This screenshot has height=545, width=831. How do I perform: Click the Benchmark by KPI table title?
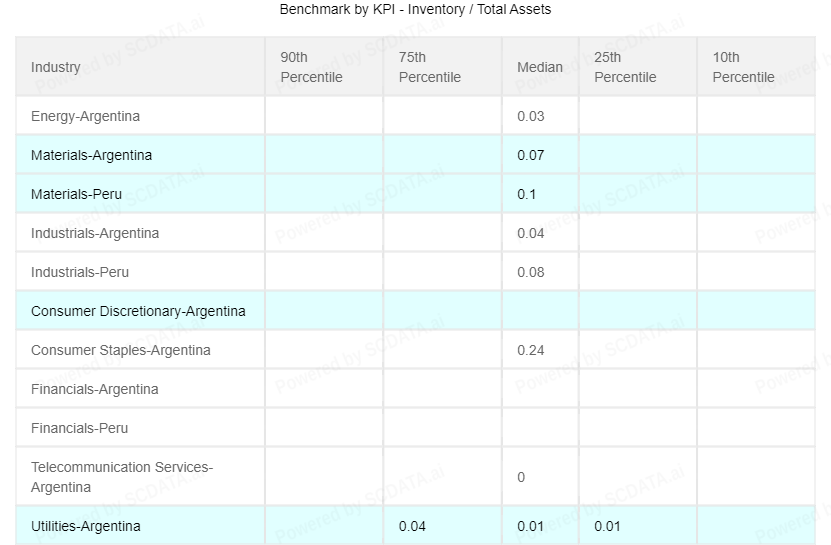point(415,9)
